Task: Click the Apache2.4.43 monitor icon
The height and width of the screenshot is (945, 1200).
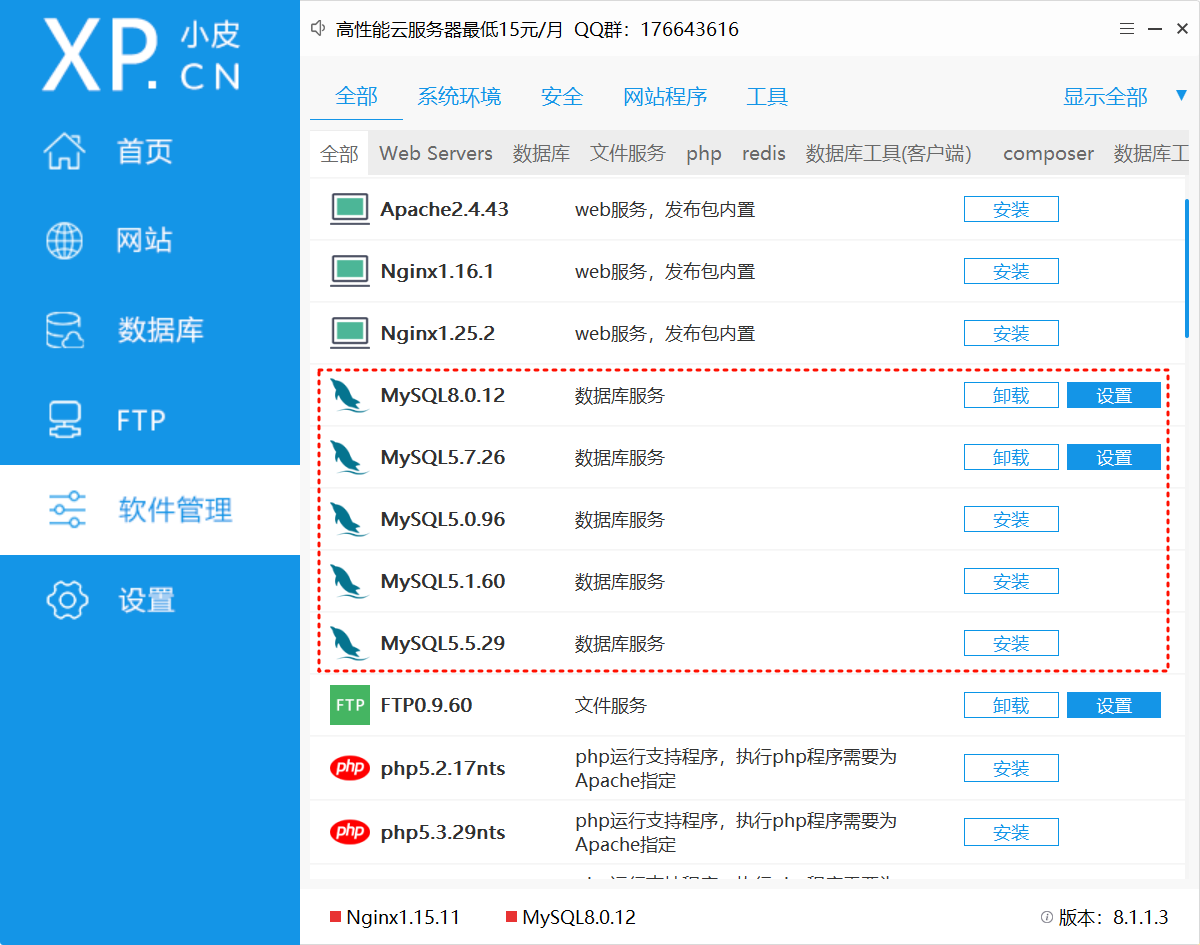Action: 349,209
